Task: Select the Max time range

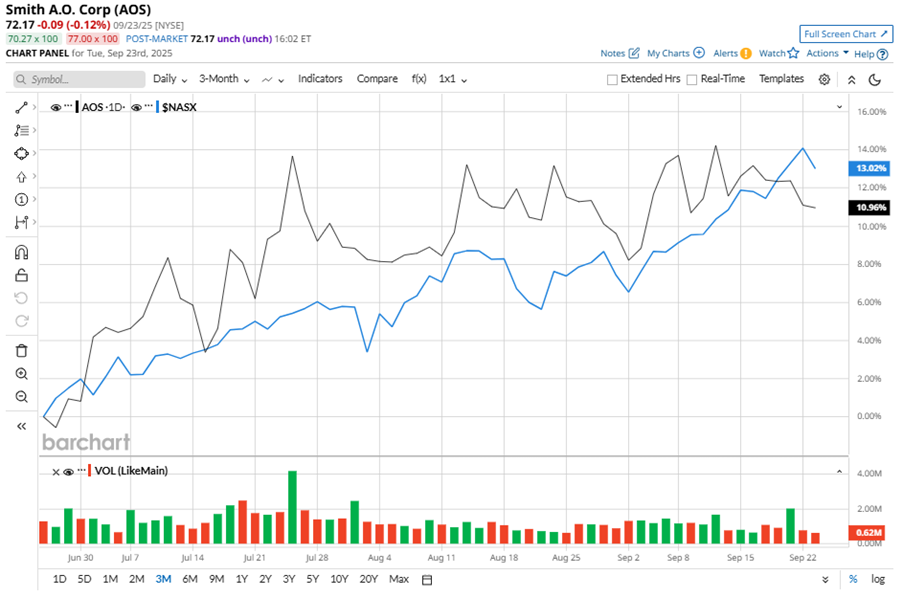Action: click(399, 579)
